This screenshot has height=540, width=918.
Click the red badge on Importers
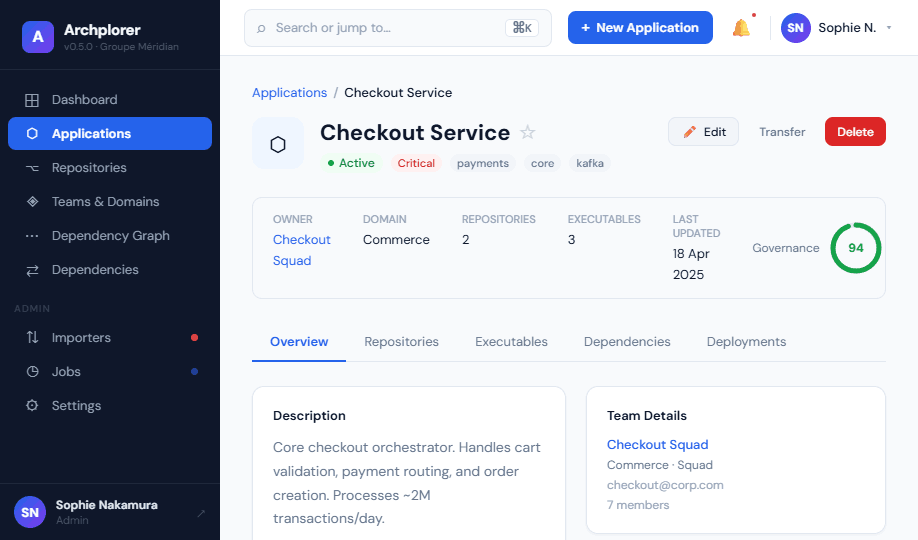[194, 337]
